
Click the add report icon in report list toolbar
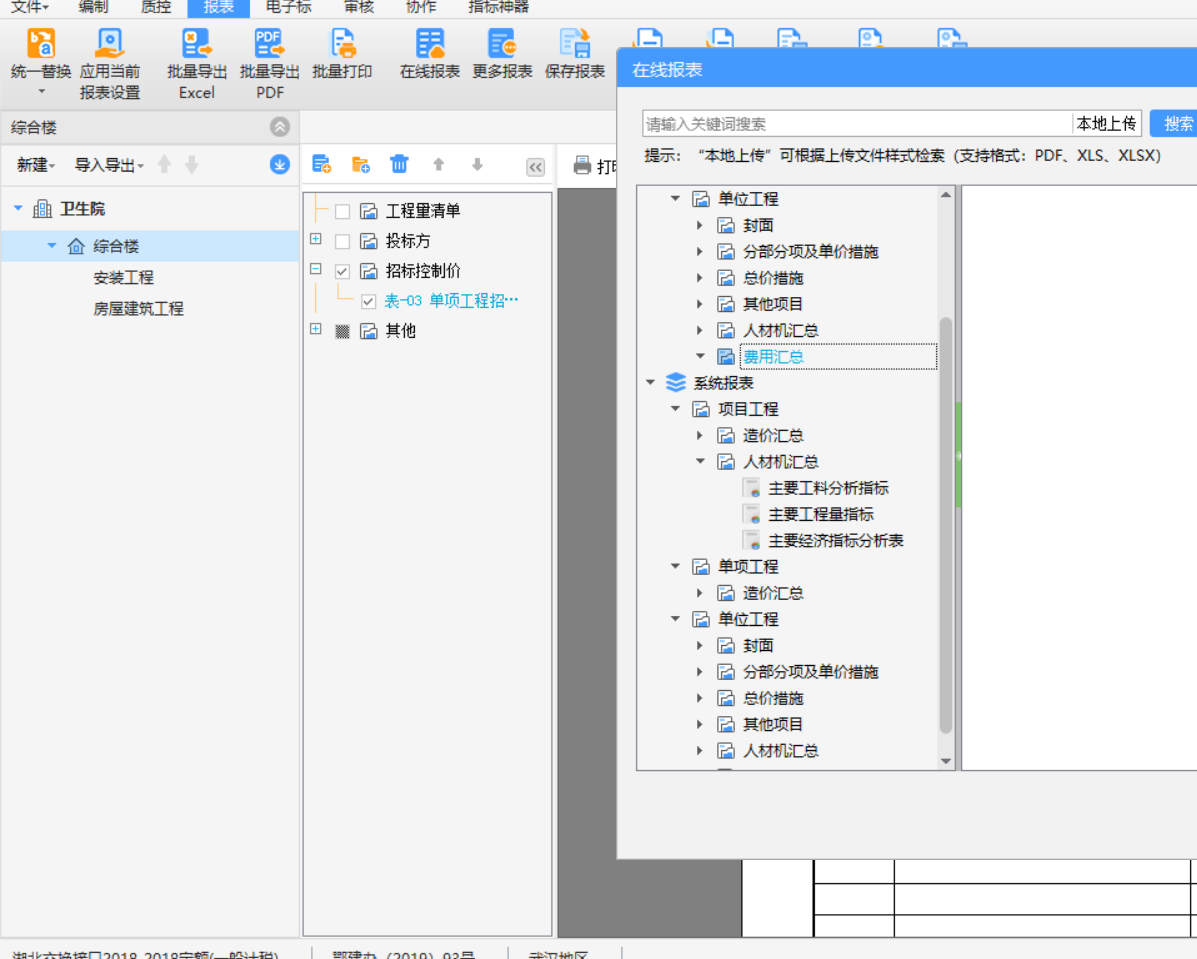[x=321, y=164]
